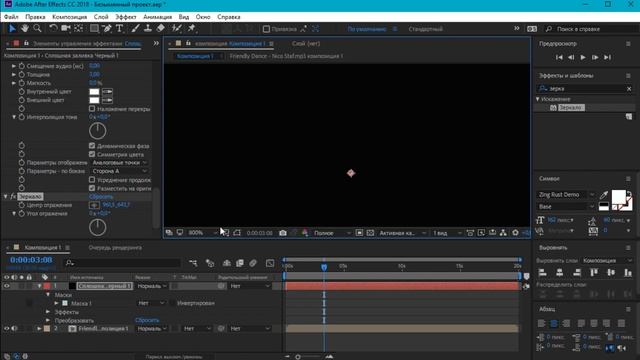This screenshot has width=640, height=360.
Task: Open the Файл menu
Action: 11,17
